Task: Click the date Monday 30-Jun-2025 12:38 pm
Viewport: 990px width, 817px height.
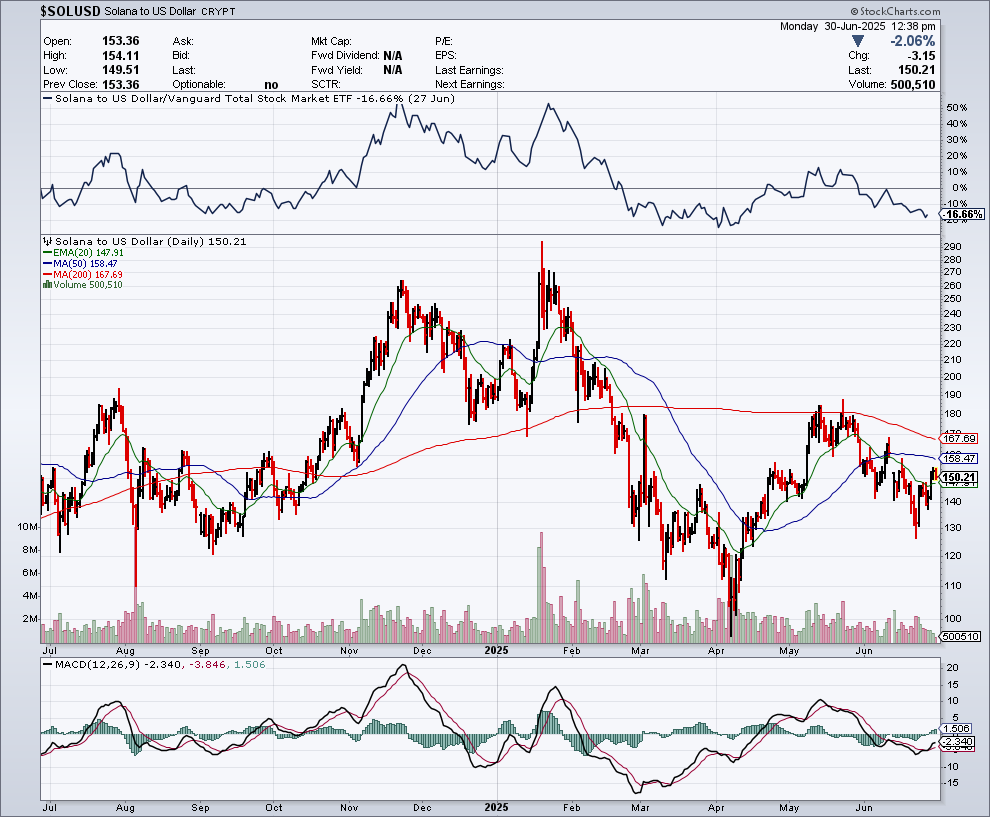Action: (857, 27)
